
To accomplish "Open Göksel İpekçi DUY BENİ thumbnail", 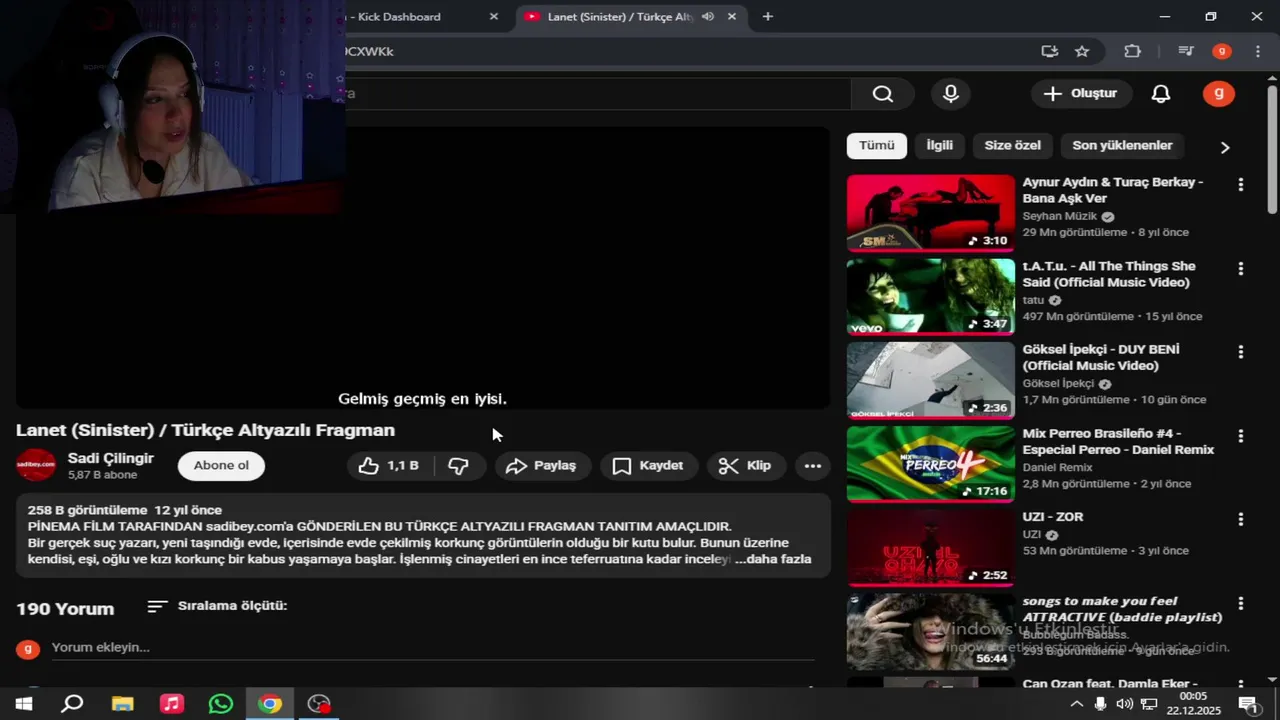I will coord(931,381).
